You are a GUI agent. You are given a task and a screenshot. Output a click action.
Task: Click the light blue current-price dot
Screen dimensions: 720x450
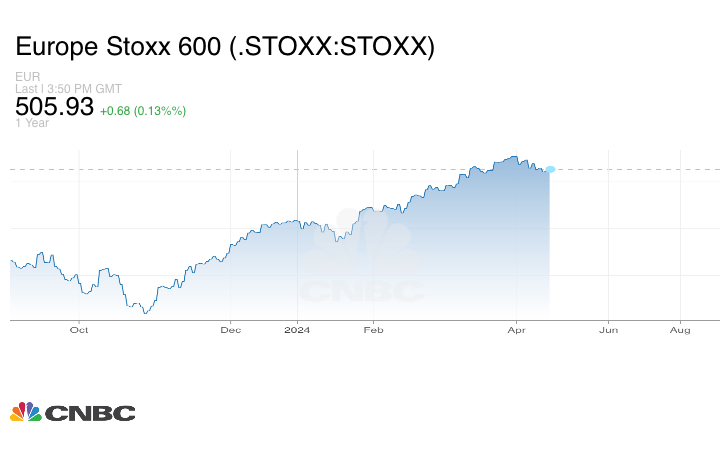pyautogui.click(x=550, y=169)
